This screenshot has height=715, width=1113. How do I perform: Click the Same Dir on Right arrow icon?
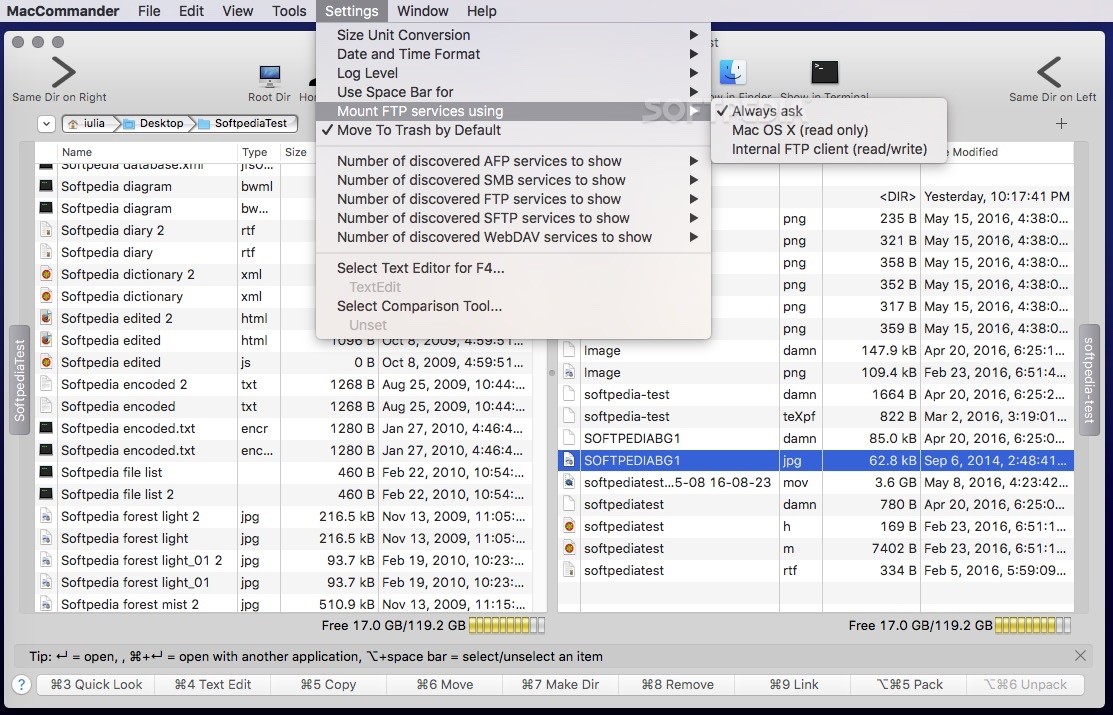pos(62,73)
